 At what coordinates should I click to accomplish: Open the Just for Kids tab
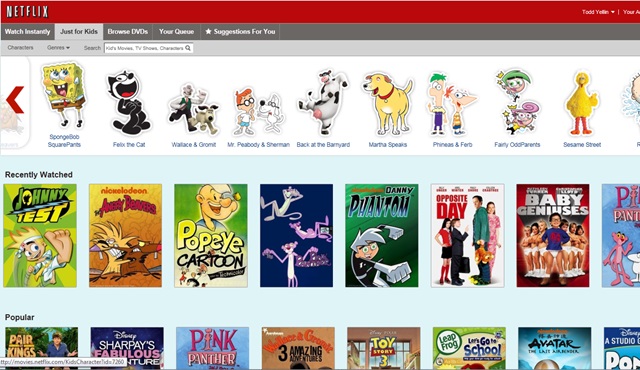[x=79, y=31]
